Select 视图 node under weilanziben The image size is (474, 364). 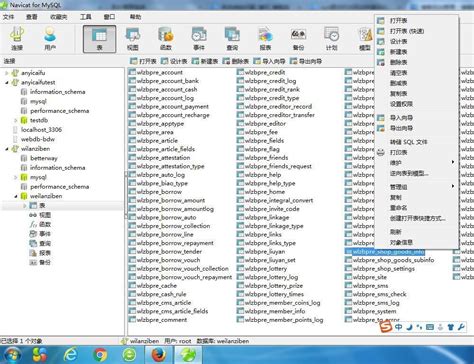coord(45,215)
